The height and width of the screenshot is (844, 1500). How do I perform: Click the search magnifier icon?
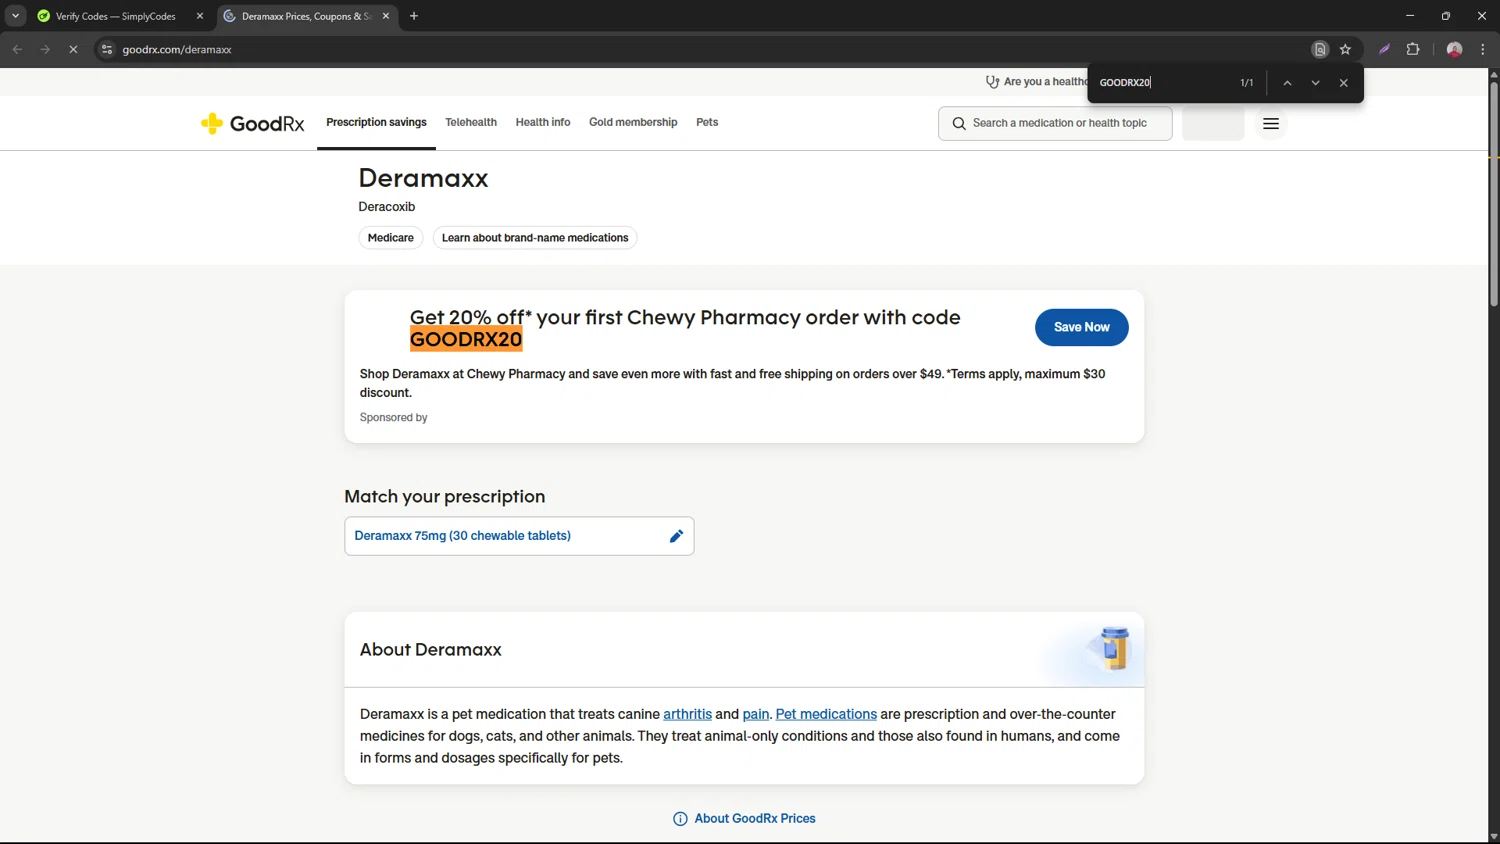coord(959,123)
